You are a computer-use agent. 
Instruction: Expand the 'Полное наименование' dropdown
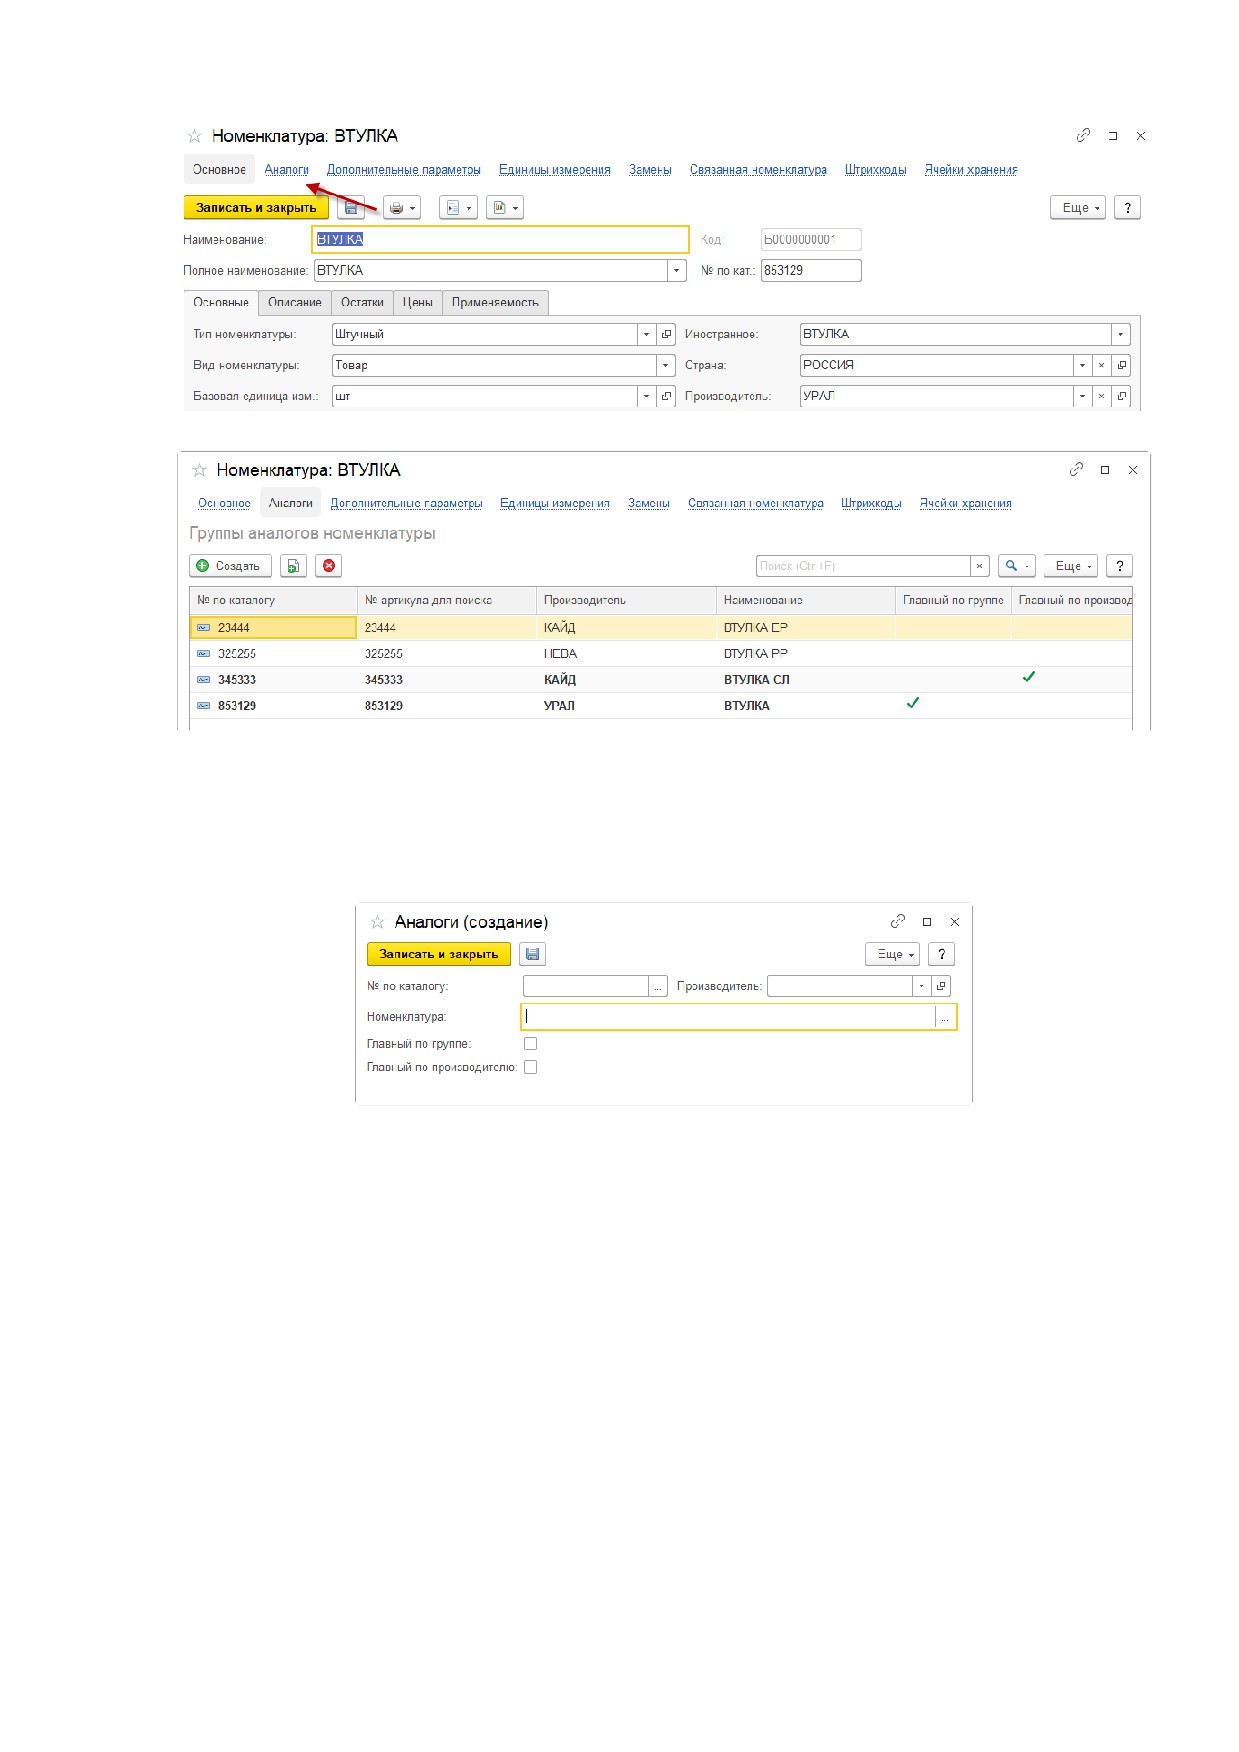(x=677, y=271)
